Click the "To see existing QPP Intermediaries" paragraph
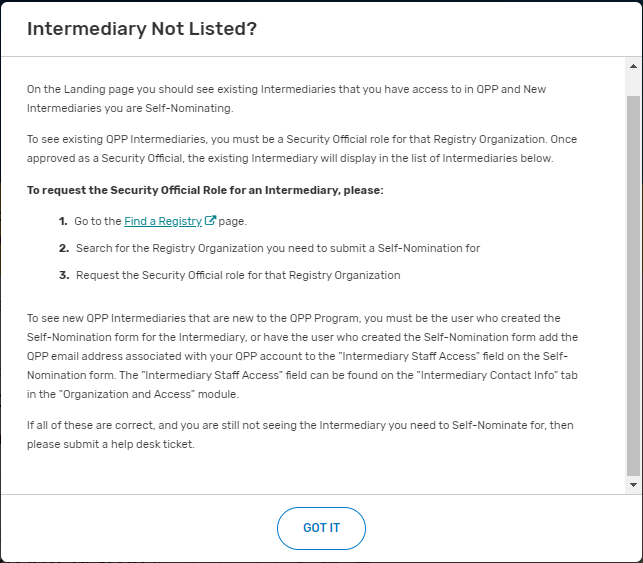 click(x=300, y=149)
